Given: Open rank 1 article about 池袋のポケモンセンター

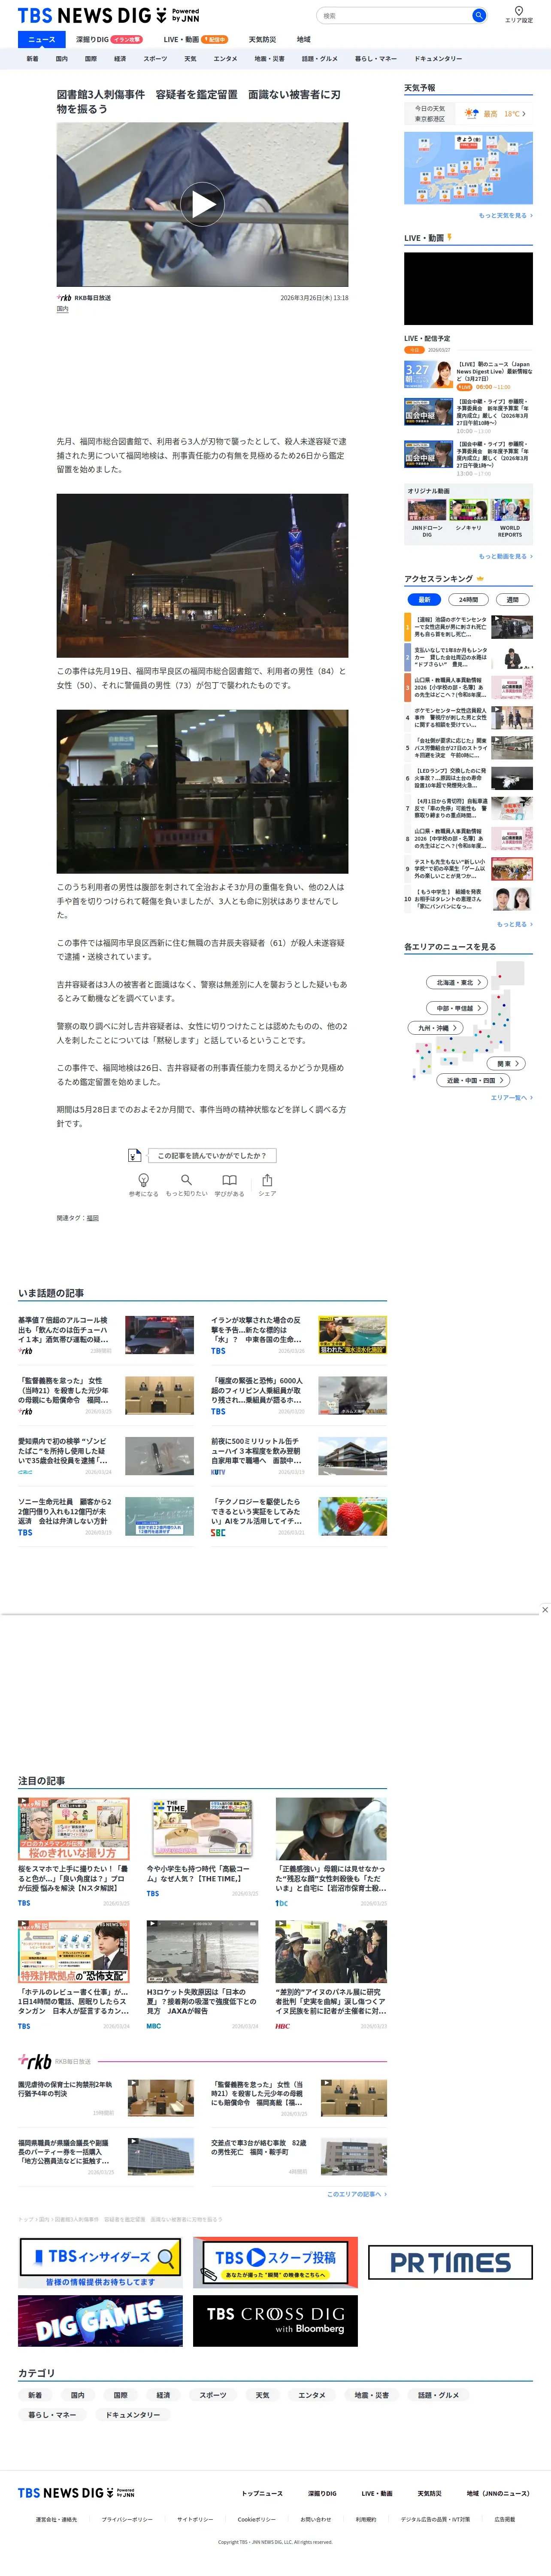Looking at the screenshot, I should point(468,626).
